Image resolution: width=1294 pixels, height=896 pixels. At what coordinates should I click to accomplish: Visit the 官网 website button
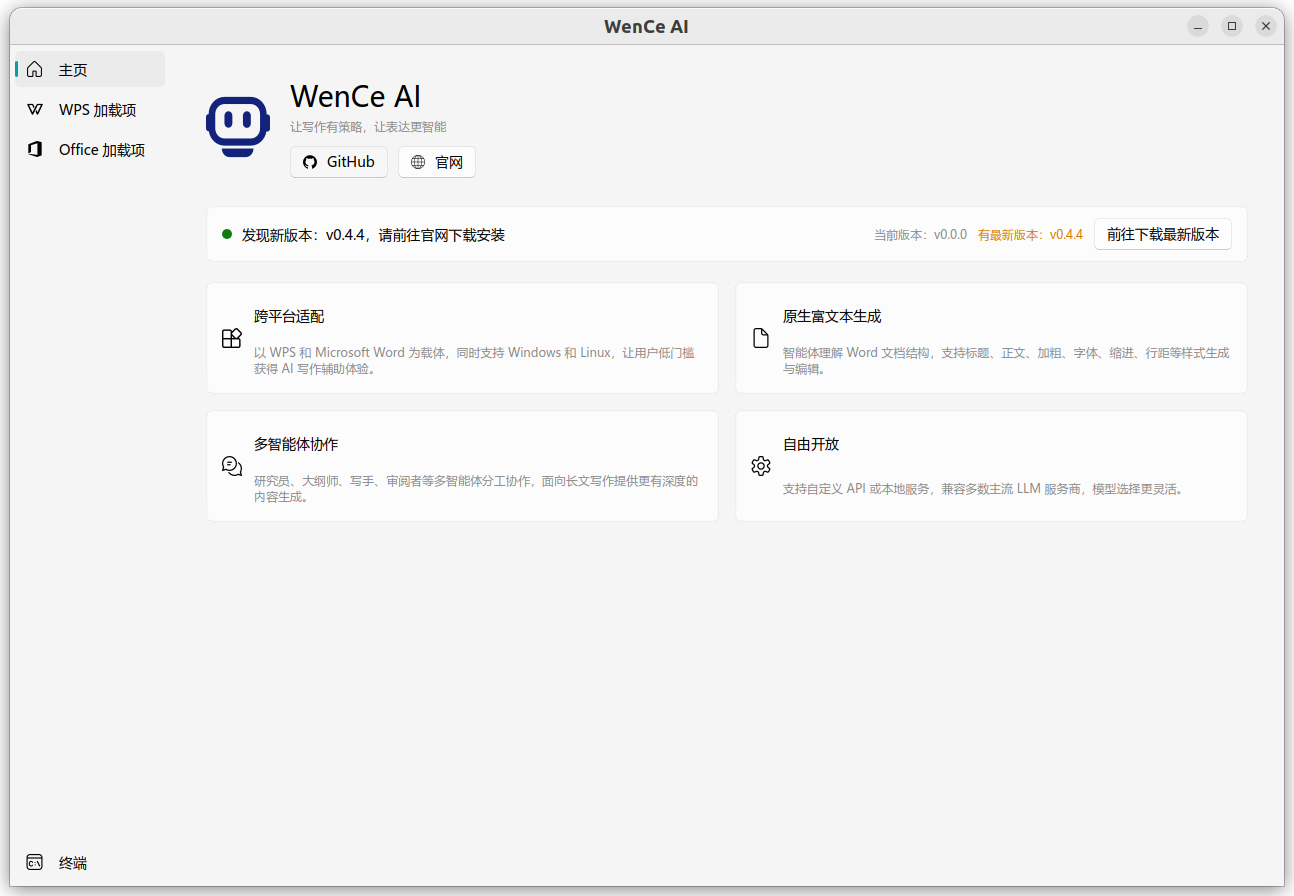(x=437, y=162)
